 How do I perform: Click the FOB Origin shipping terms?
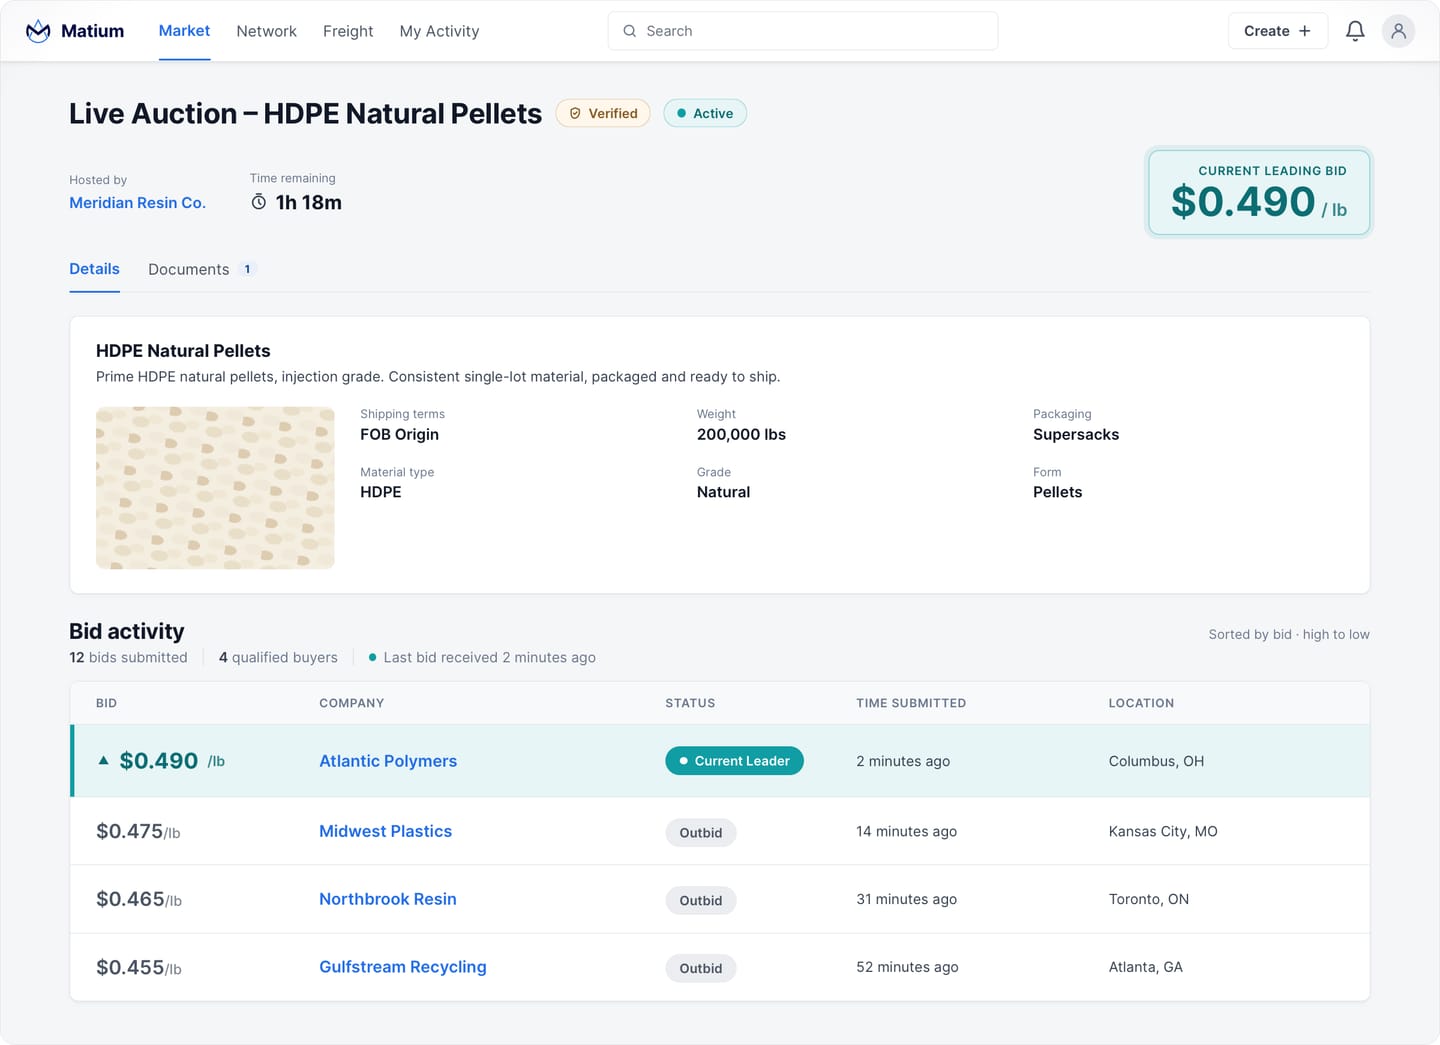coord(399,434)
